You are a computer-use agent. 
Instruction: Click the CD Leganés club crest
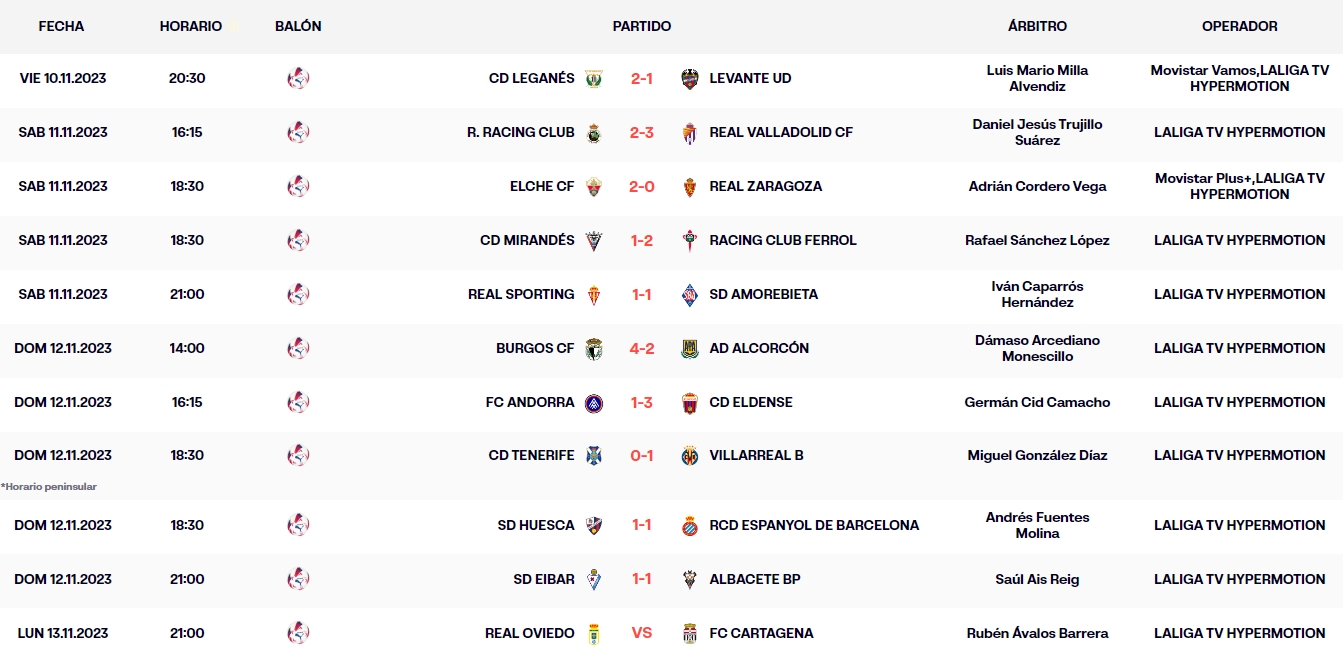tap(594, 78)
